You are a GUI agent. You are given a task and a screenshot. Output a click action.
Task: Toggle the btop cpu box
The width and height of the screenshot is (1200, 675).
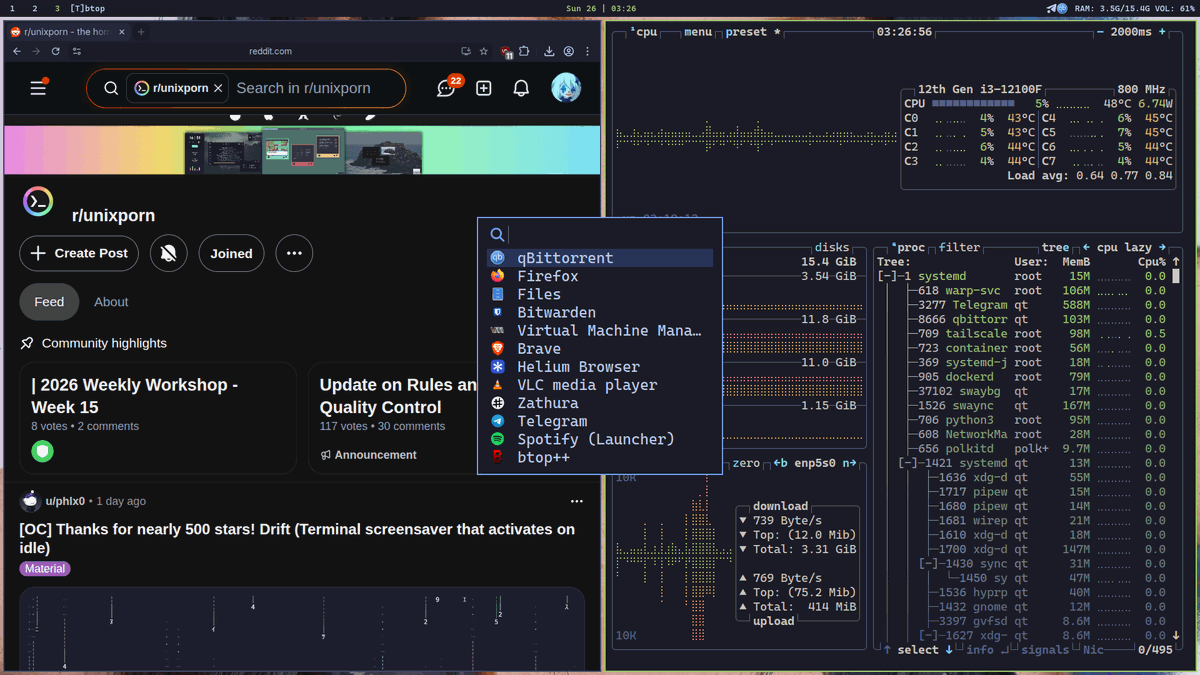tap(645, 32)
